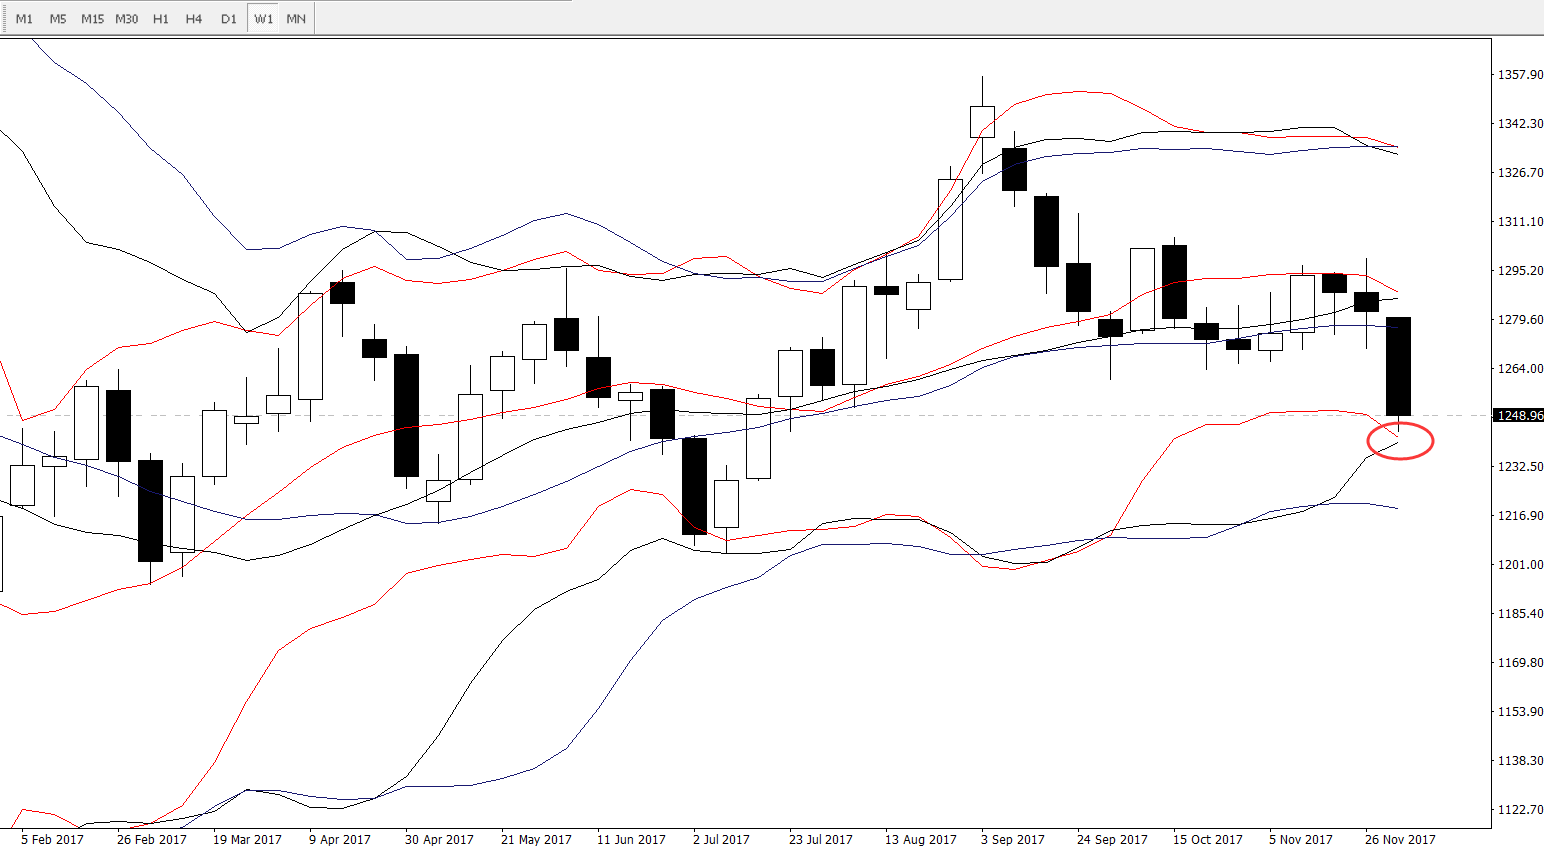
Task: Set chart period to H1
Action: pos(161,19)
